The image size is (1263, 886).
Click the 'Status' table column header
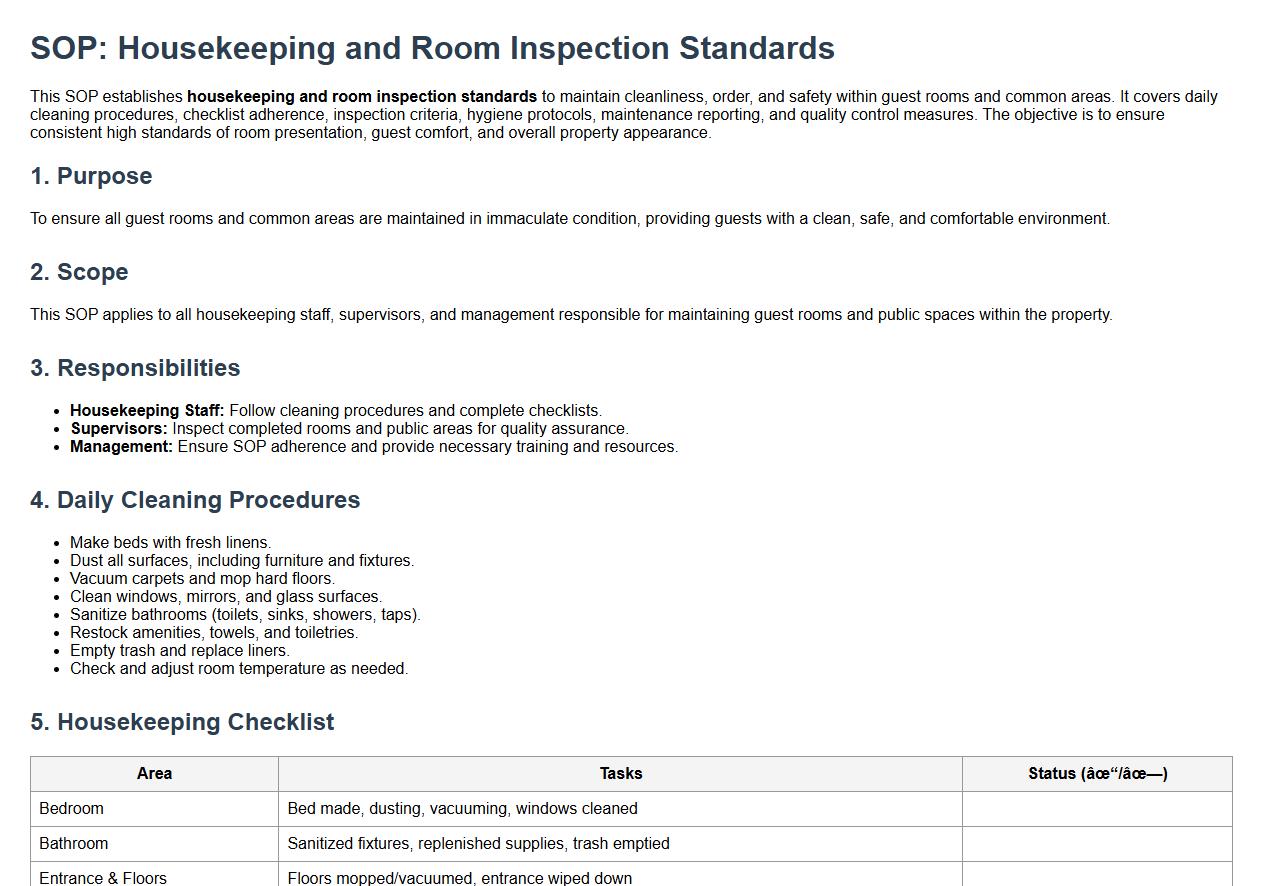(1097, 774)
